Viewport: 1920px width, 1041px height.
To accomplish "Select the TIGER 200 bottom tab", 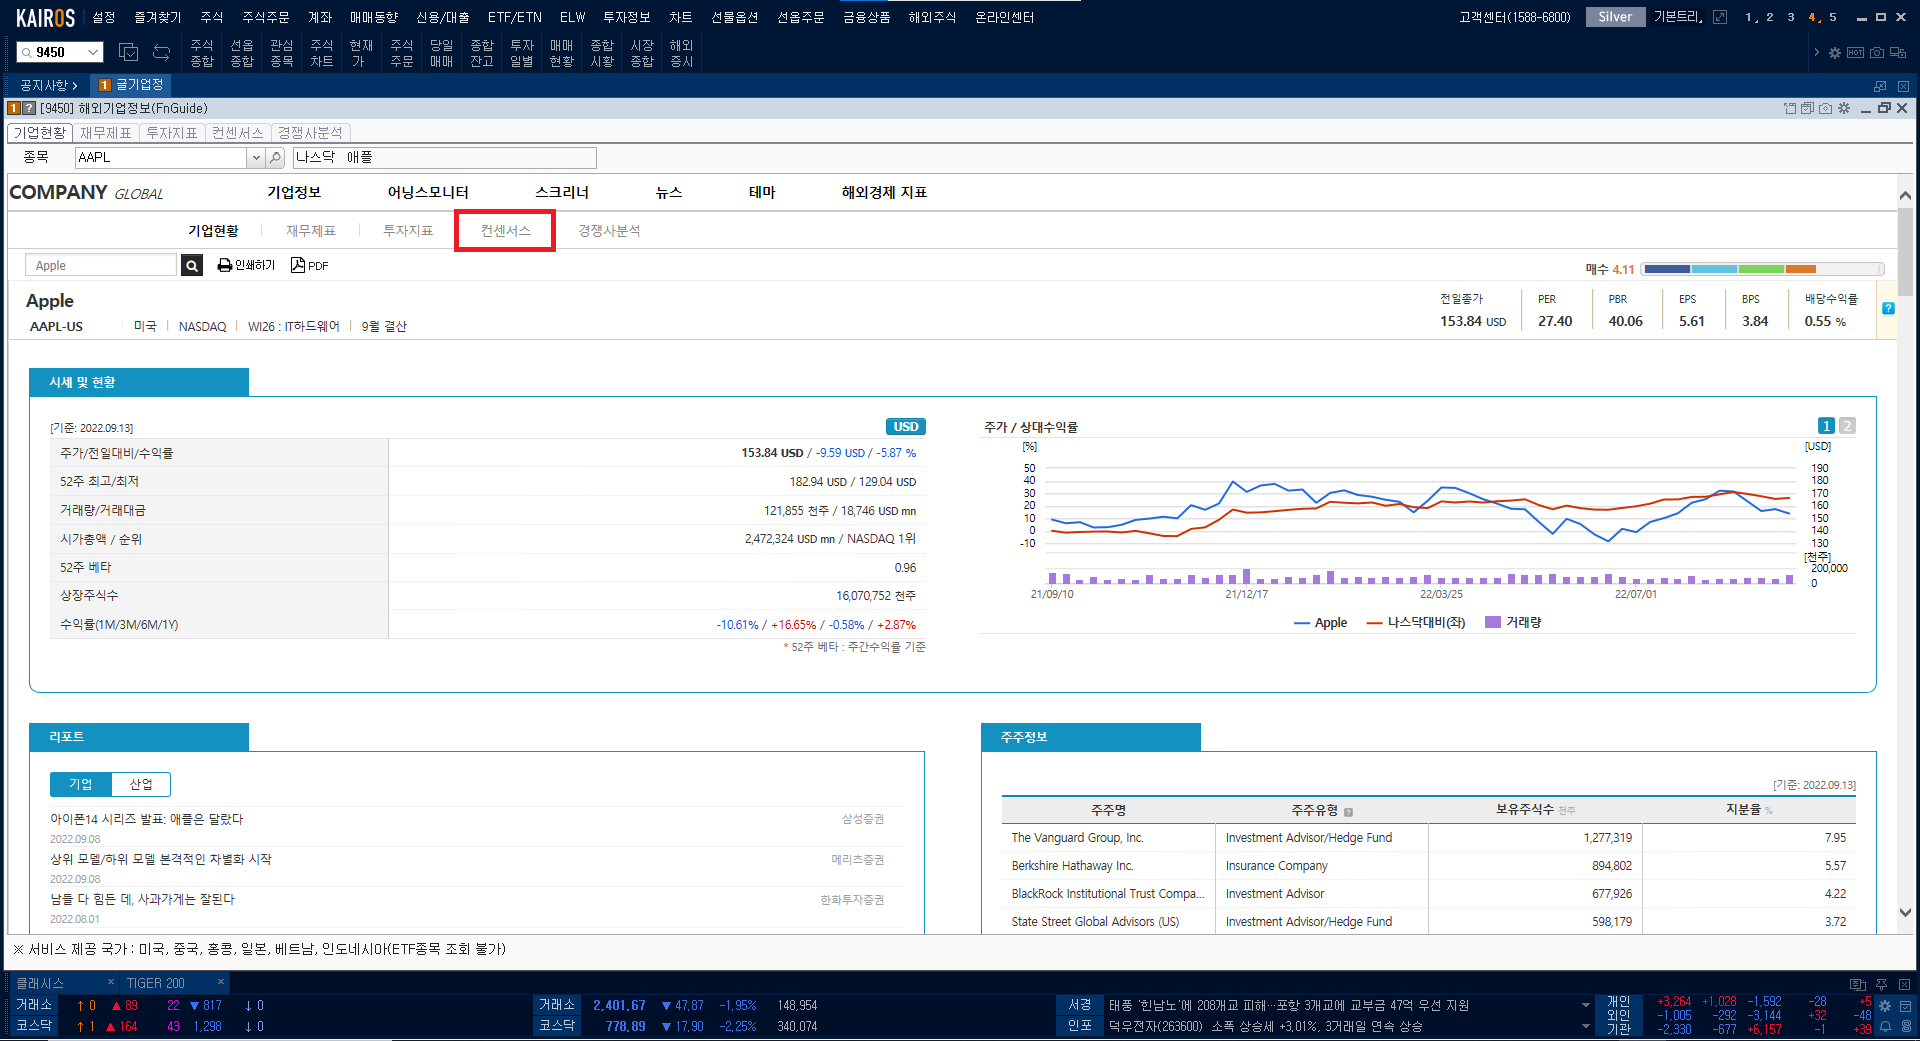I will coord(156,983).
